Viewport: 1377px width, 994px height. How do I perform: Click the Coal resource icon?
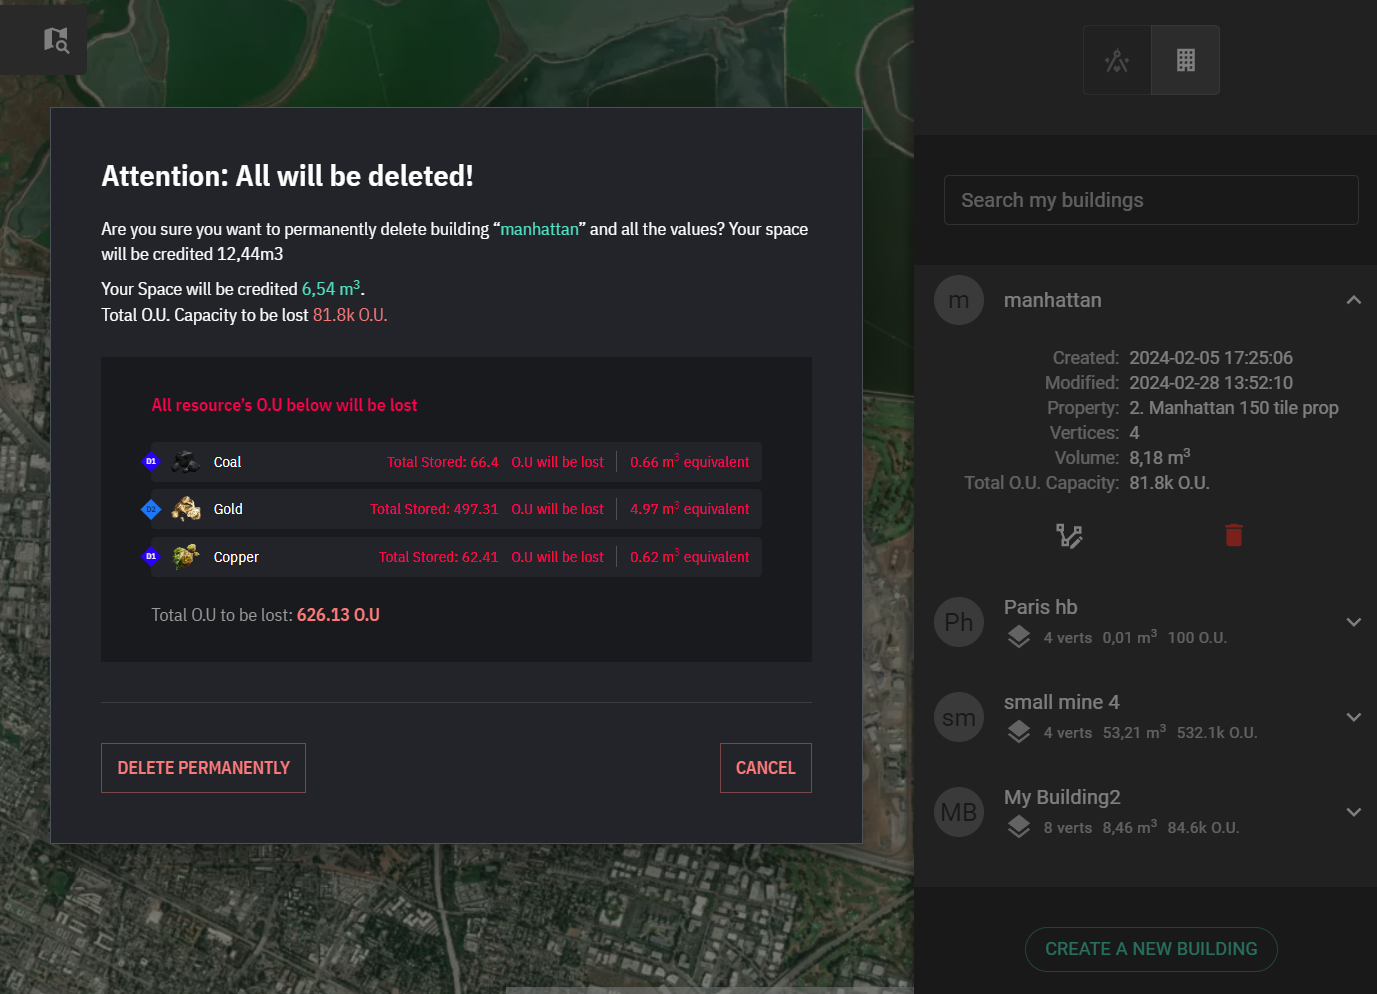point(185,462)
